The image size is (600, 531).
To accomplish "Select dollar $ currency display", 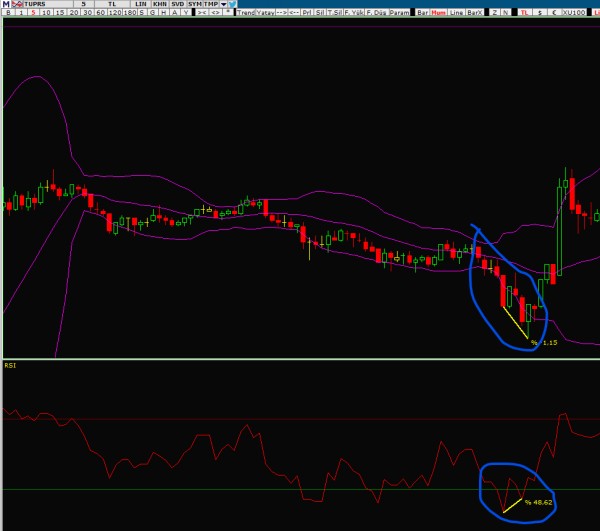I will tap(540, 13).
